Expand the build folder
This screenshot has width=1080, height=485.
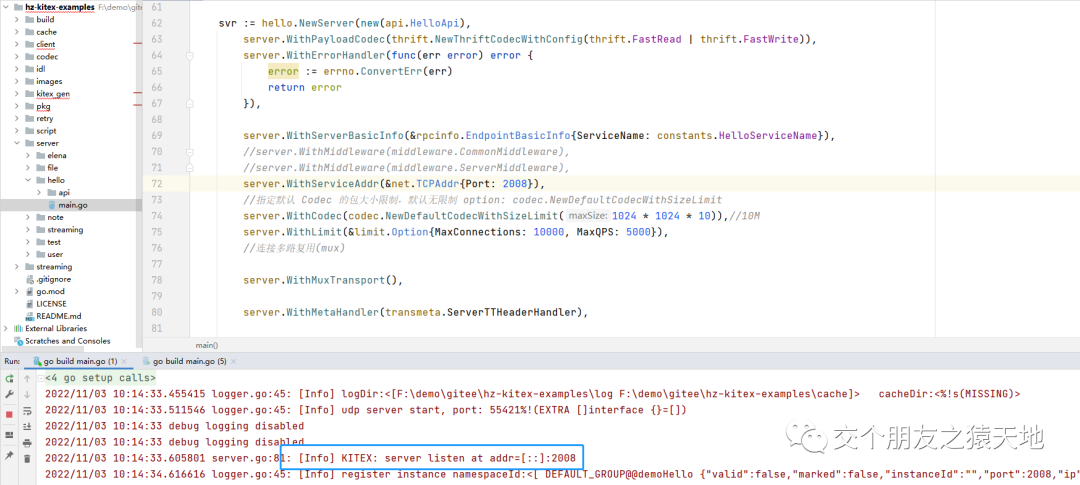coord(17,19)
